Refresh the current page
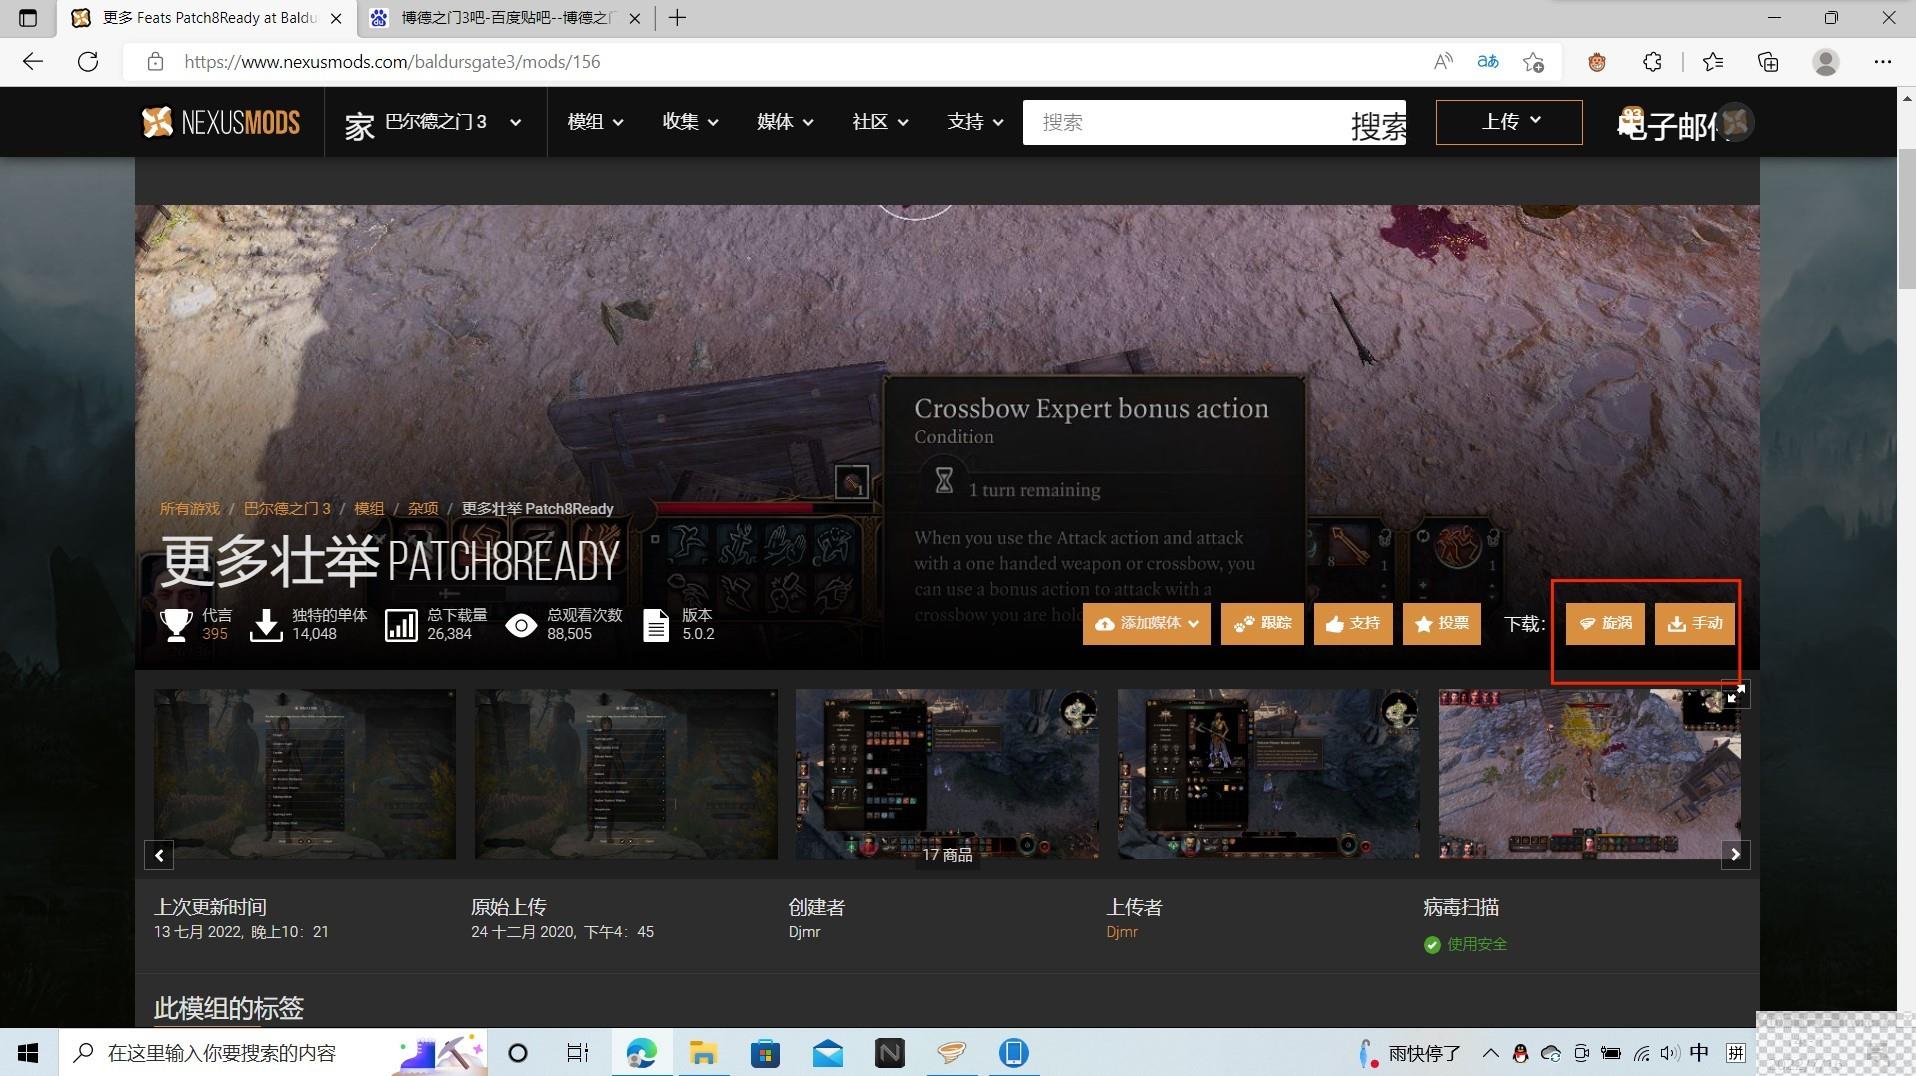1916x1076 pixels. [x=88, y=62]
